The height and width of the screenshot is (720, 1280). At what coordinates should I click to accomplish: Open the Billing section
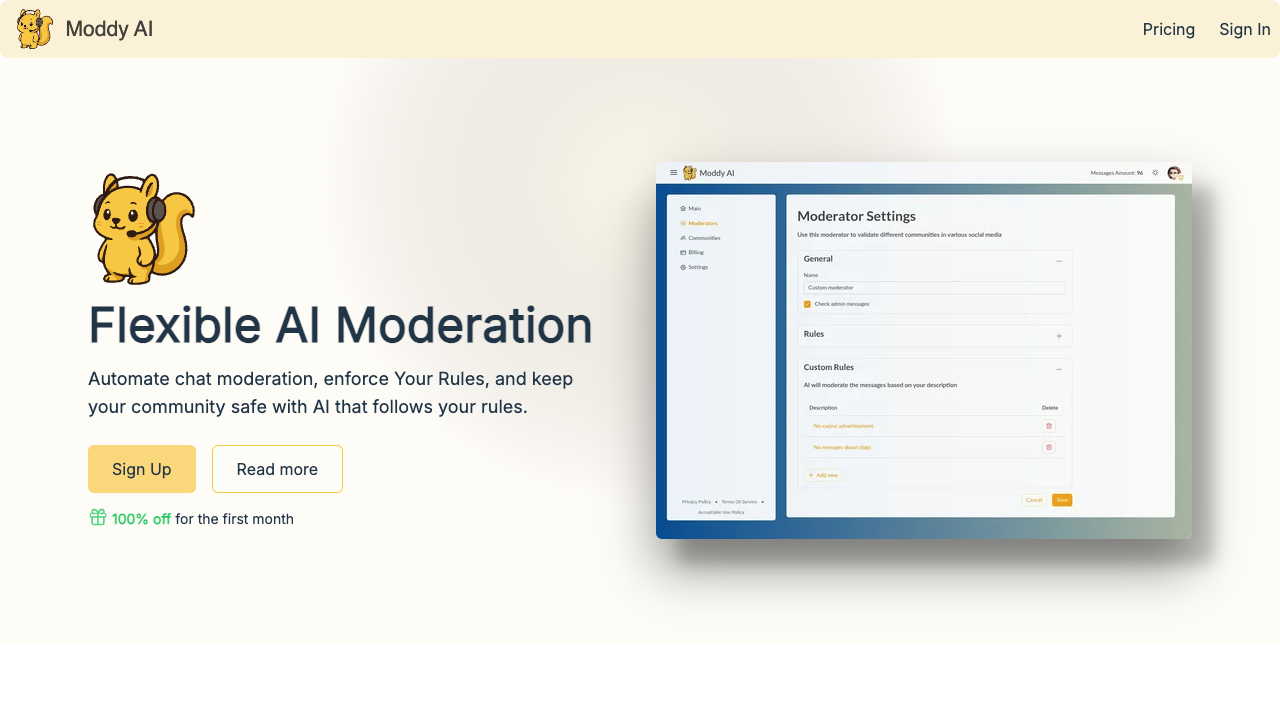[696, 252]
